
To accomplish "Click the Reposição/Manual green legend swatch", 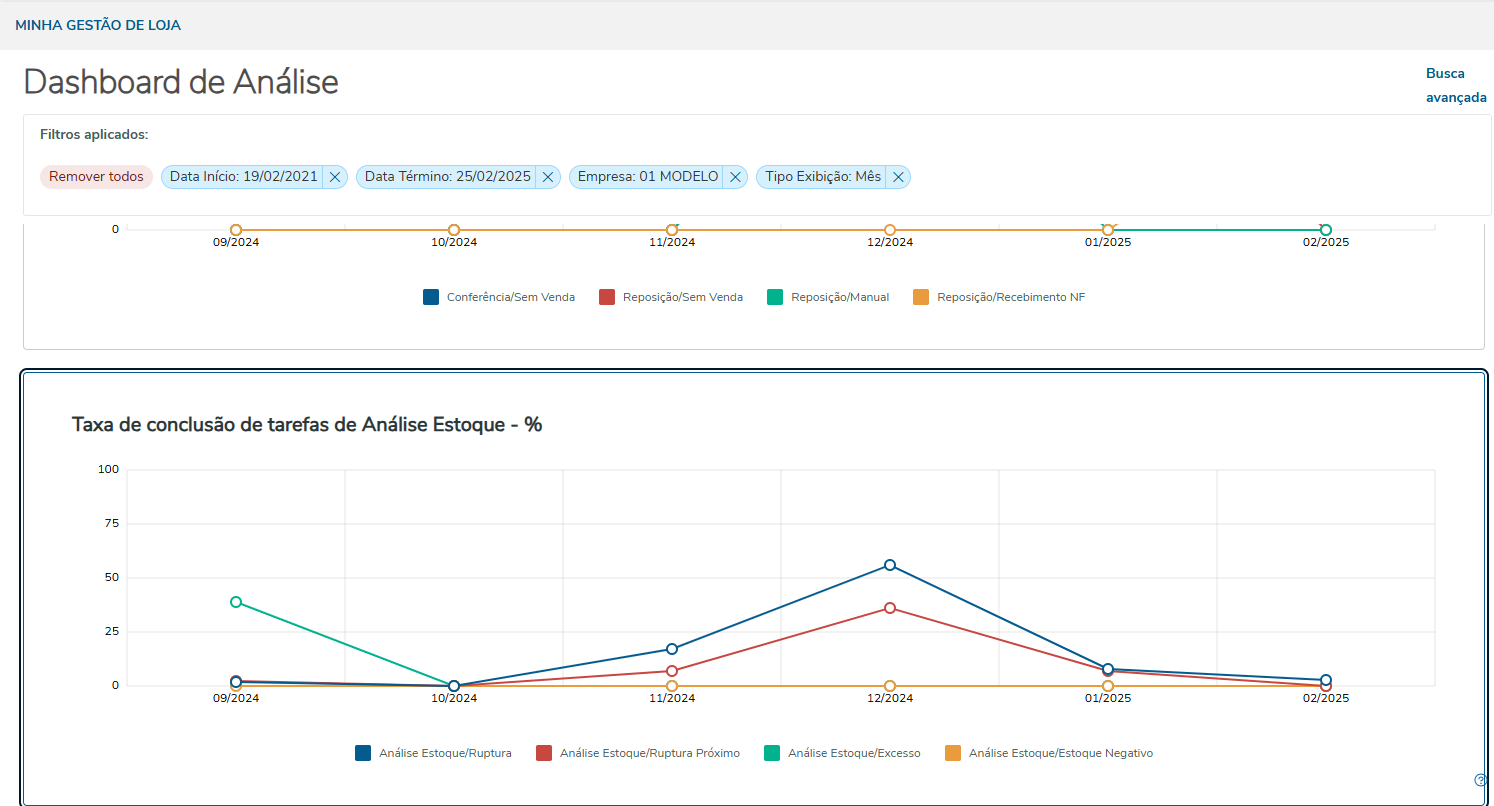I will point(775,297).
